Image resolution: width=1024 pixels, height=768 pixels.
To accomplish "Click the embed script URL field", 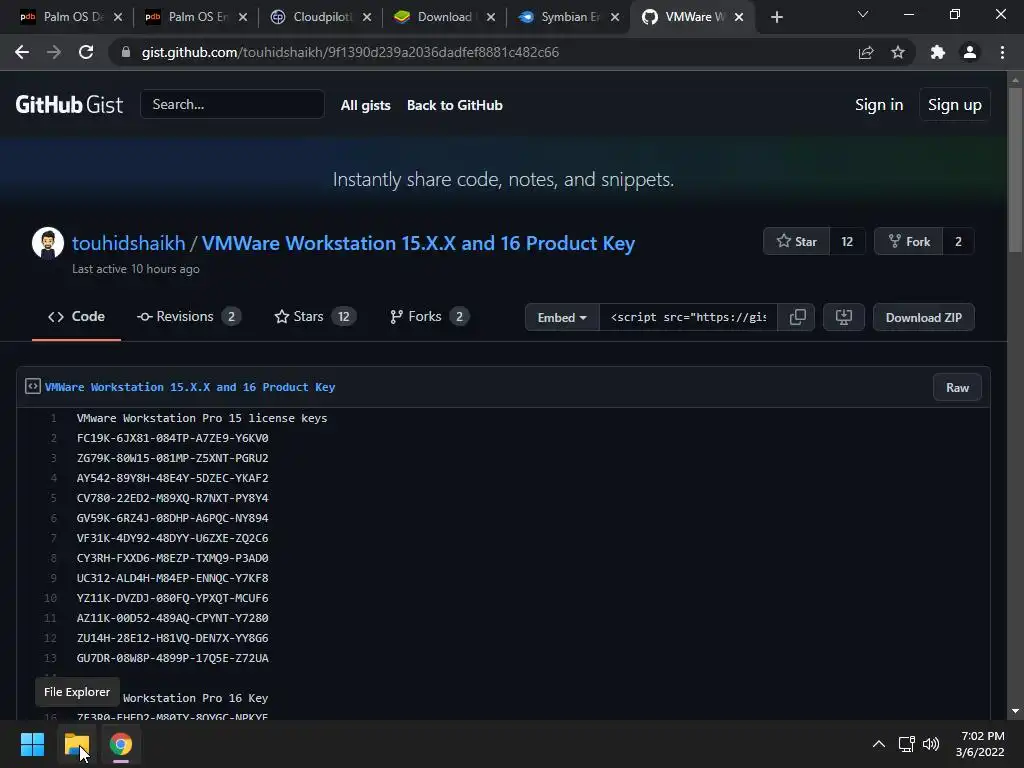I will coord(688,317).
